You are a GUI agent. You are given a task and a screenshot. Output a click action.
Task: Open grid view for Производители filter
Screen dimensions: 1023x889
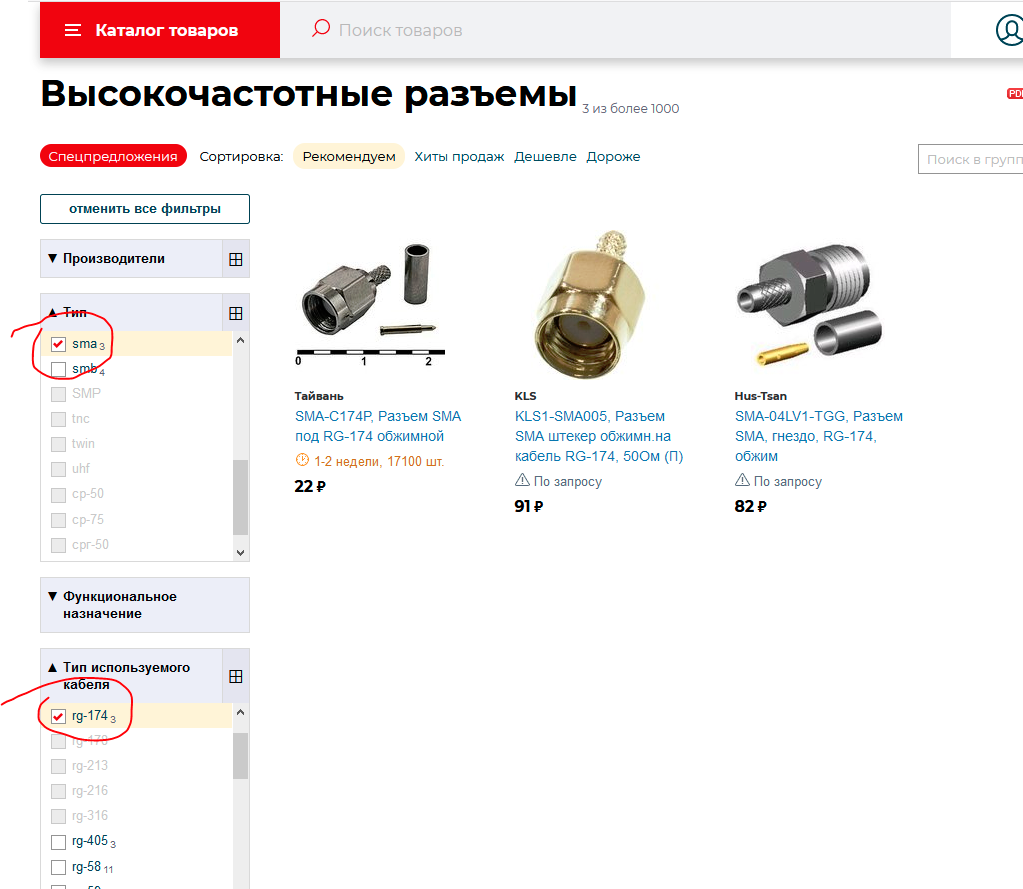236,259
